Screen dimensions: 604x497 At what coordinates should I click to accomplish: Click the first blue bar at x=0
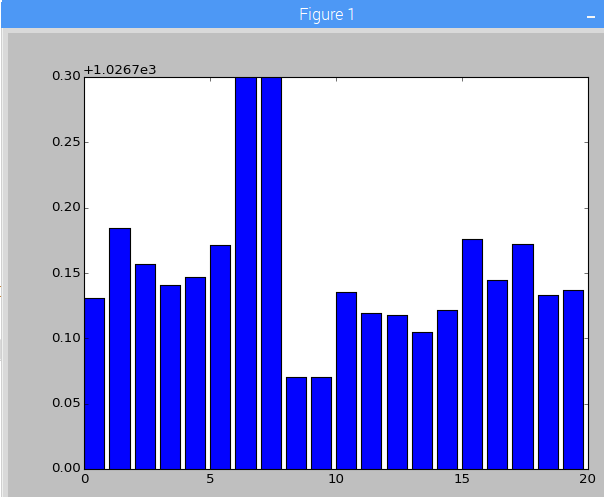tap(95, 383)
